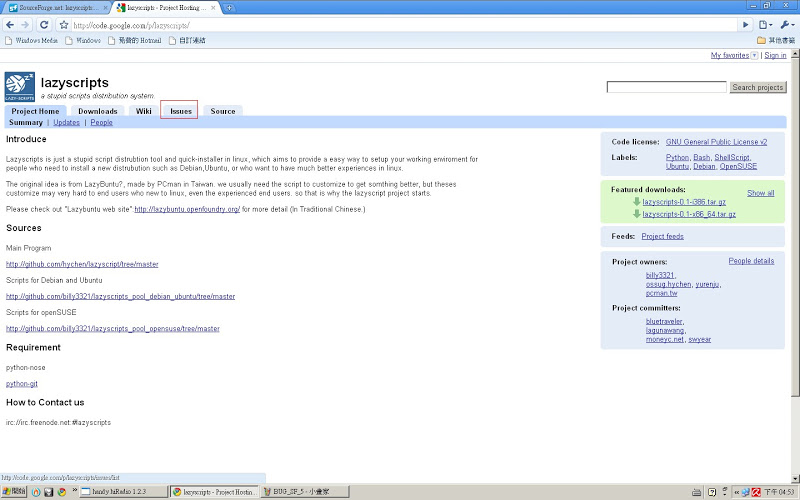Open the Windows bookmark
Viewport: 800px width, 500px height.
point(83,40)
